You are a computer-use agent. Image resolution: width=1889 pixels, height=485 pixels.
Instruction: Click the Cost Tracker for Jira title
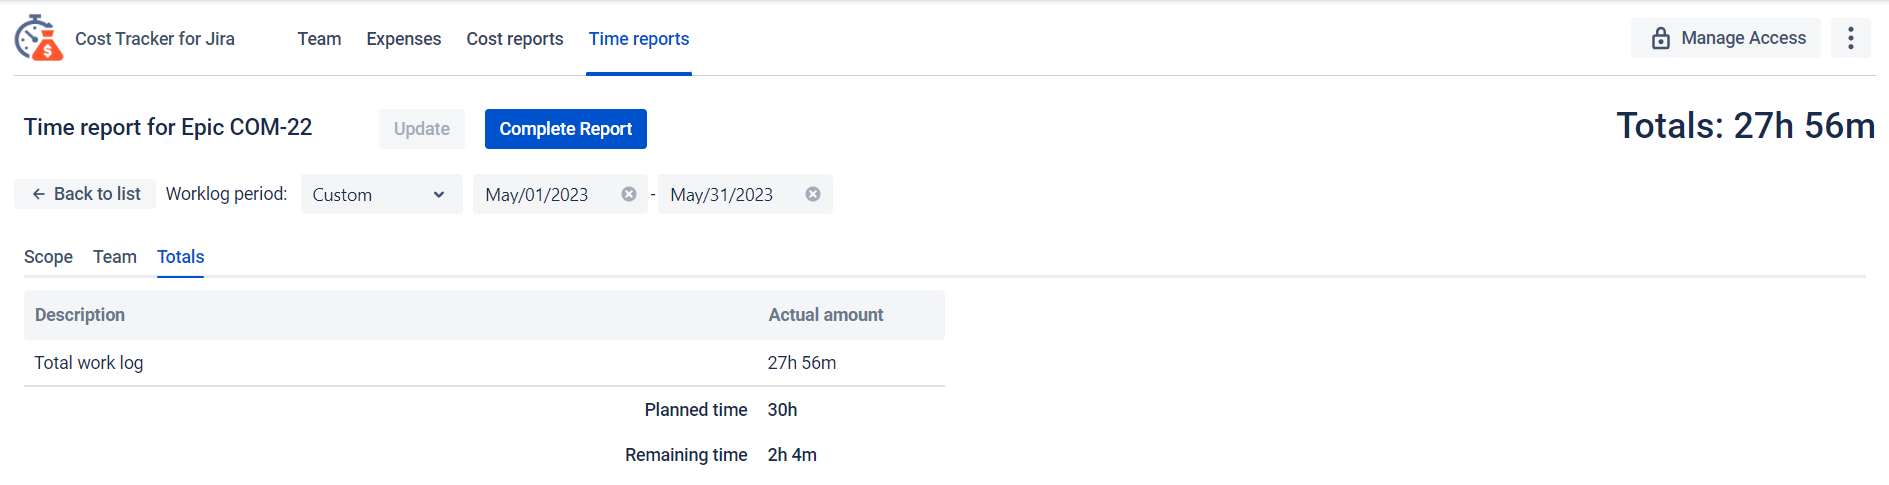click(x=155, y=39)
